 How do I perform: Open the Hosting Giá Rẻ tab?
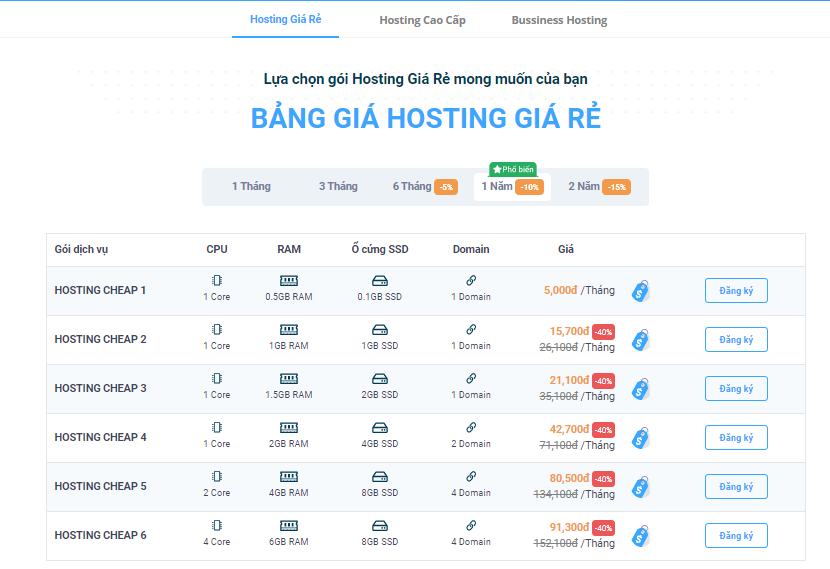tap(285, 20)
